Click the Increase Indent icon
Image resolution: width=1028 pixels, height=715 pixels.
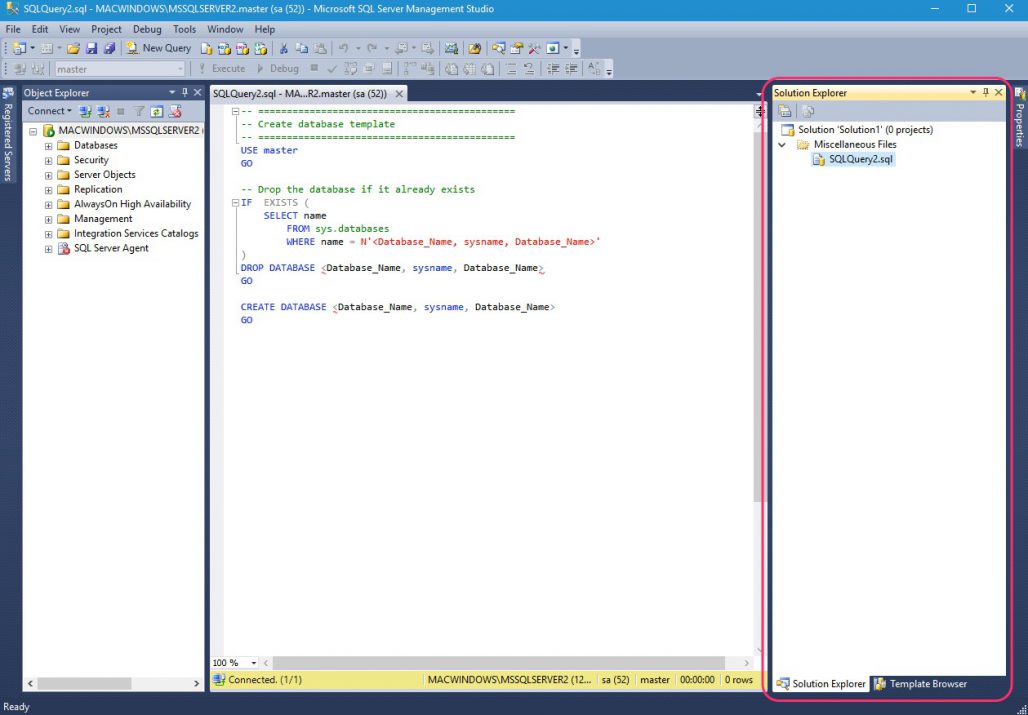point(571,69)
